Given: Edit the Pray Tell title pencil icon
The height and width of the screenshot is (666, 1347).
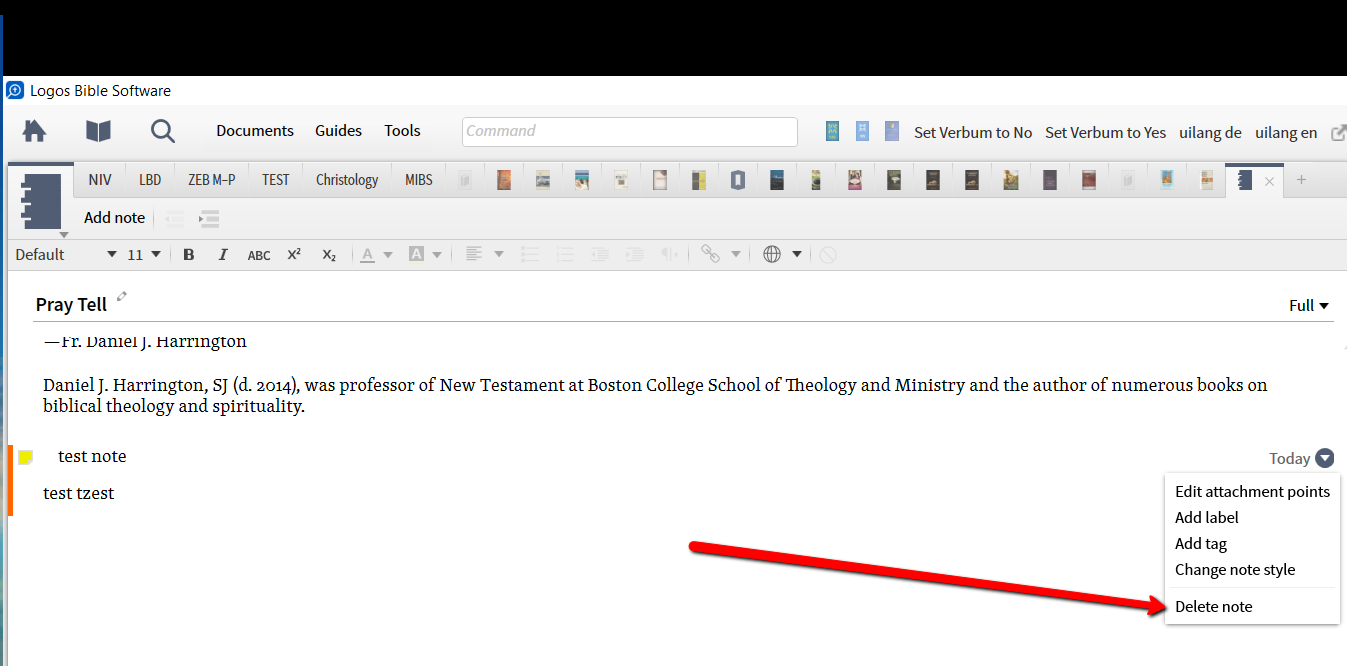Looking at the screenshot, I should click(122, 296).
